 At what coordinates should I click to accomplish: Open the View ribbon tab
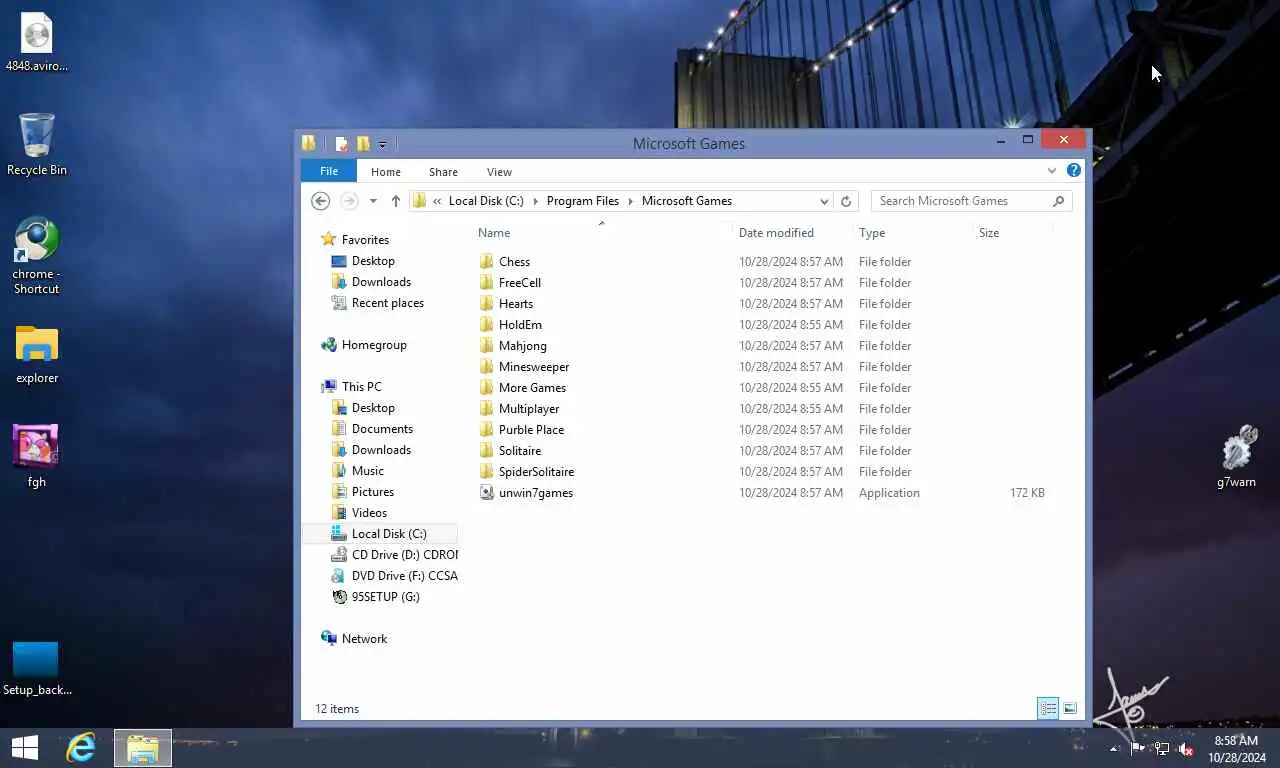coord(499,172)
